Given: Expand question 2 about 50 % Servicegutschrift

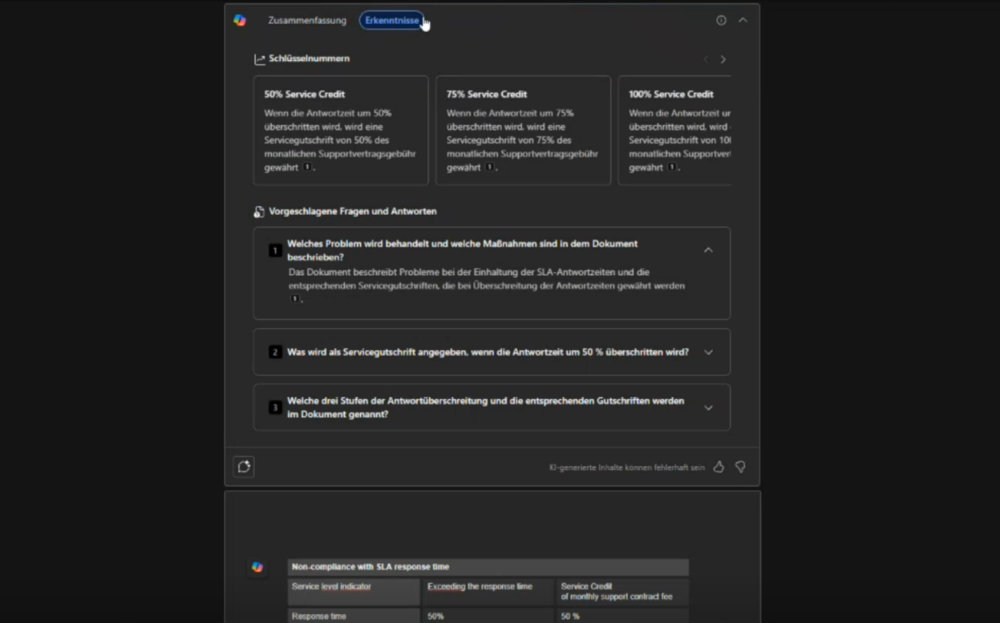Looking at the screenshot, I should (x=708, y=352).
